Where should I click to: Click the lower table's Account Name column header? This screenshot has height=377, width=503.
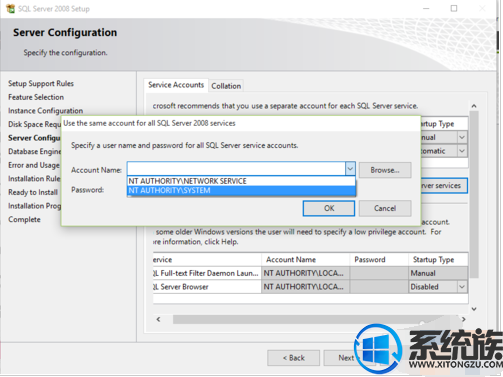pyautogui.click(x=305, y=260)
